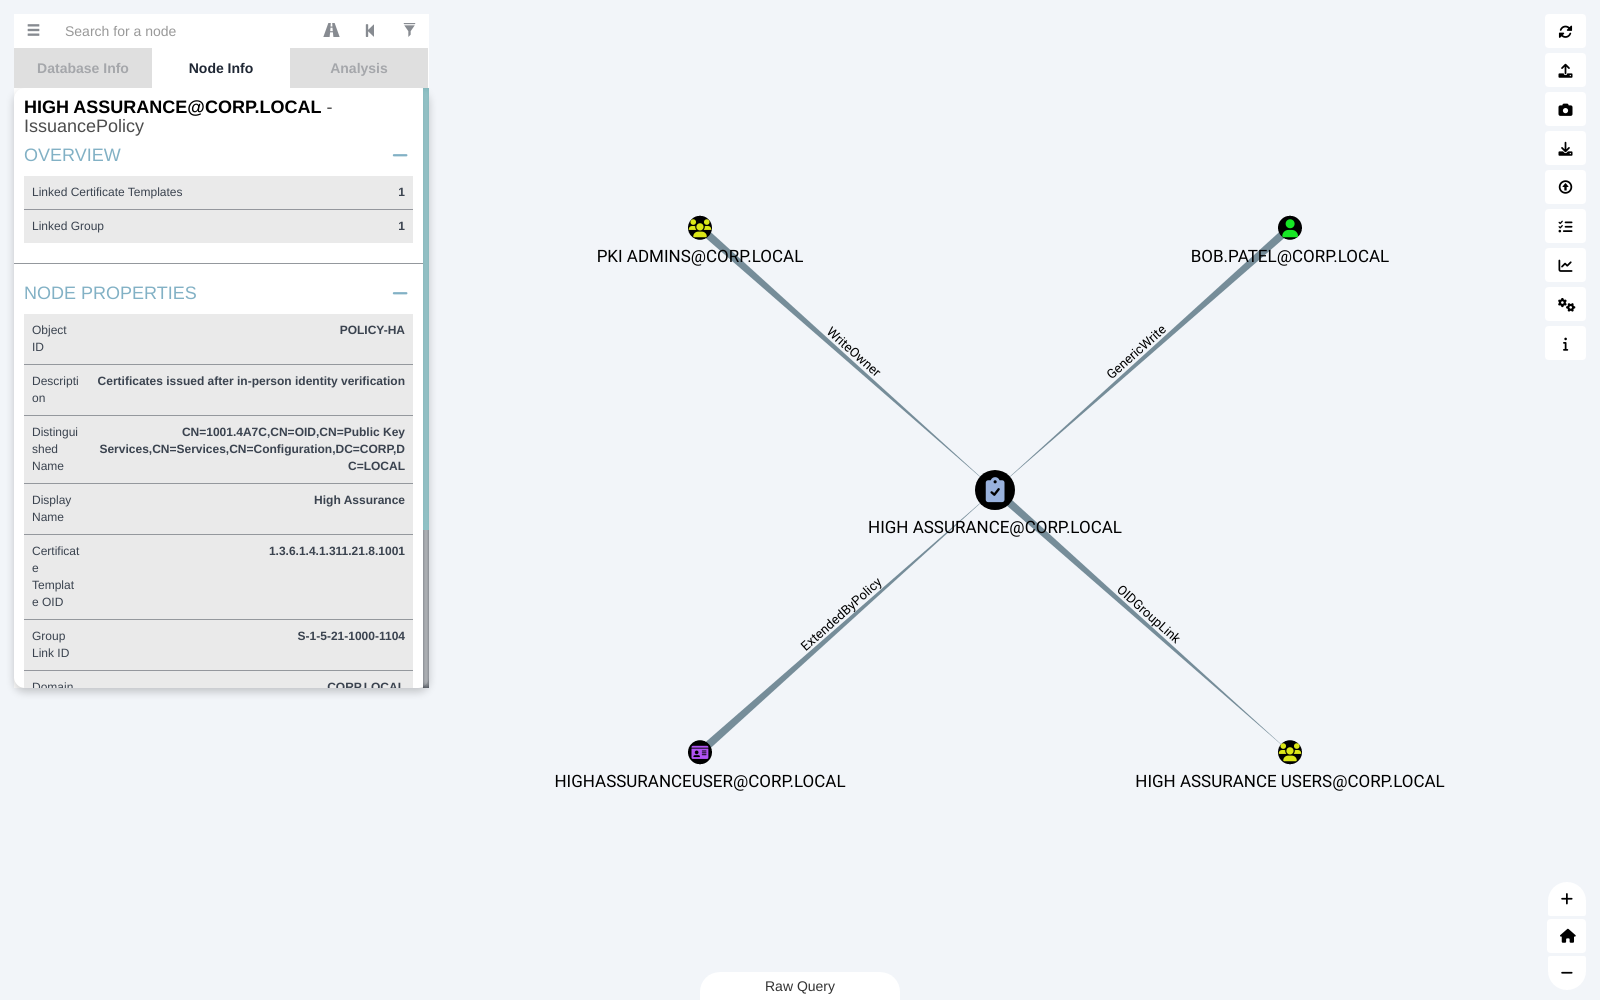Click the ExtendedByPolicy edge label
This screenshot has height=1000, width=1600.
[x=841, y=614]
